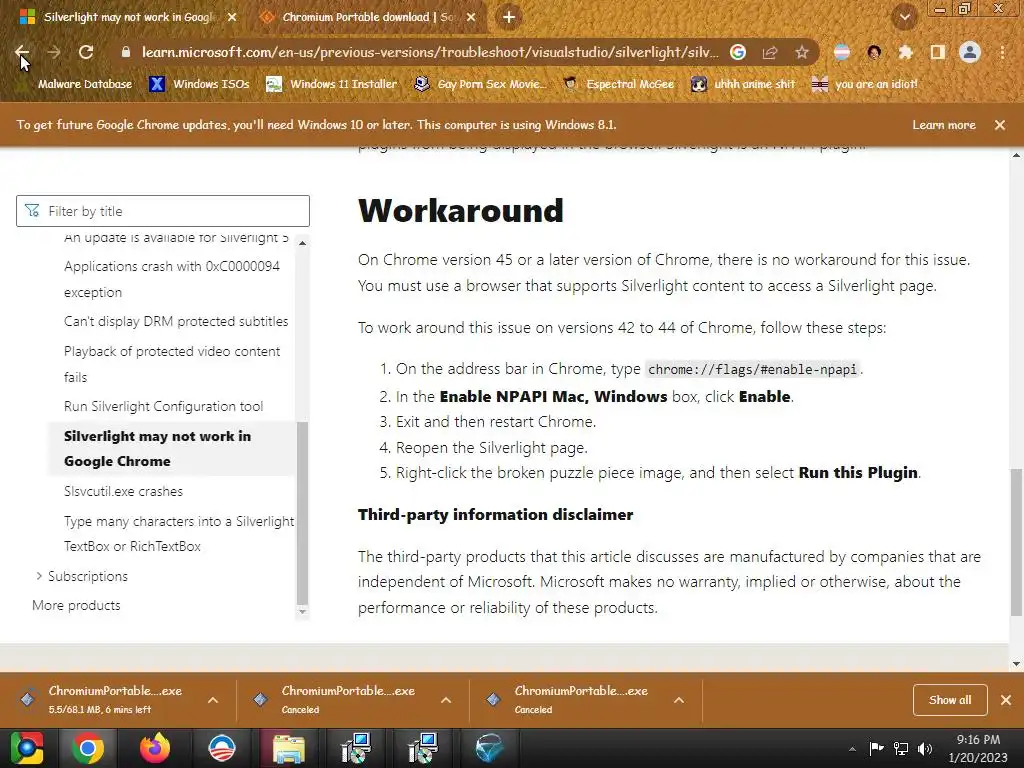Screen dimensions: 1024x768
Task: Close the Chromium Portable download tab
Action: pos(471,17)
